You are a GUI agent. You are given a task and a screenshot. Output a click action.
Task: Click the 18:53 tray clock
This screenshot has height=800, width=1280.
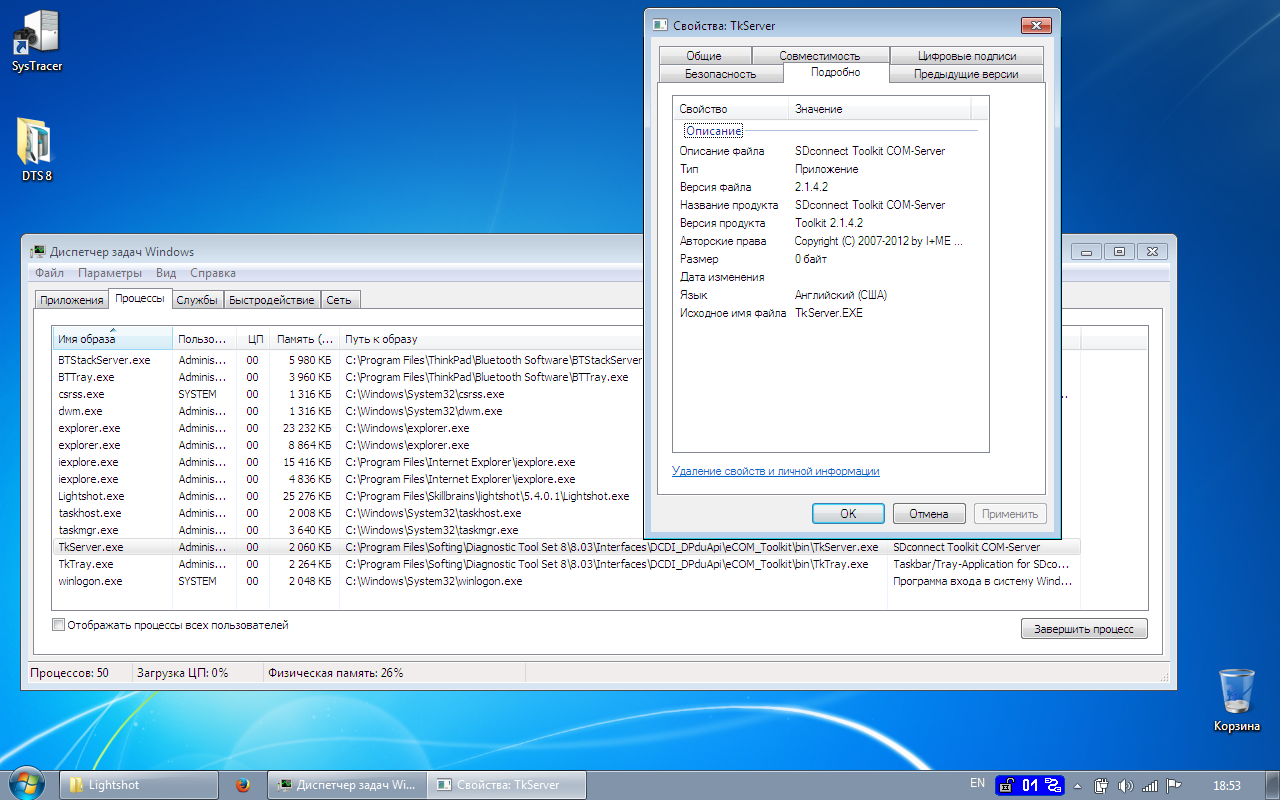[1226, 785]
